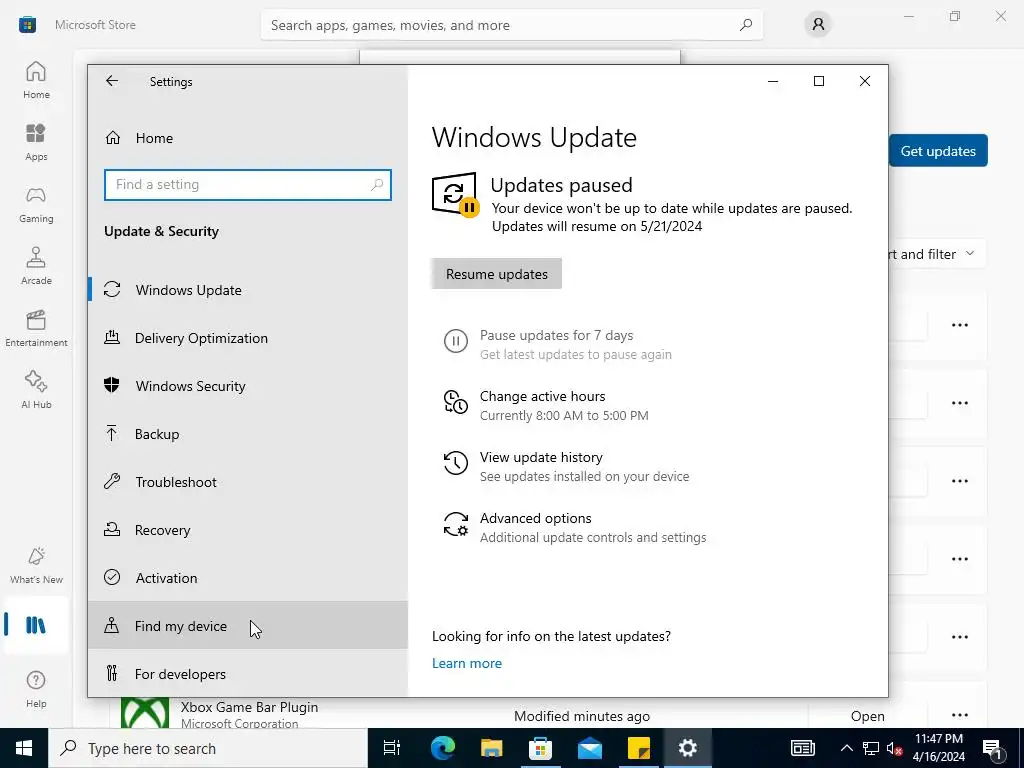Click the Xbox Game Bar Plugin app thumbnail

[x=145, y=713]
